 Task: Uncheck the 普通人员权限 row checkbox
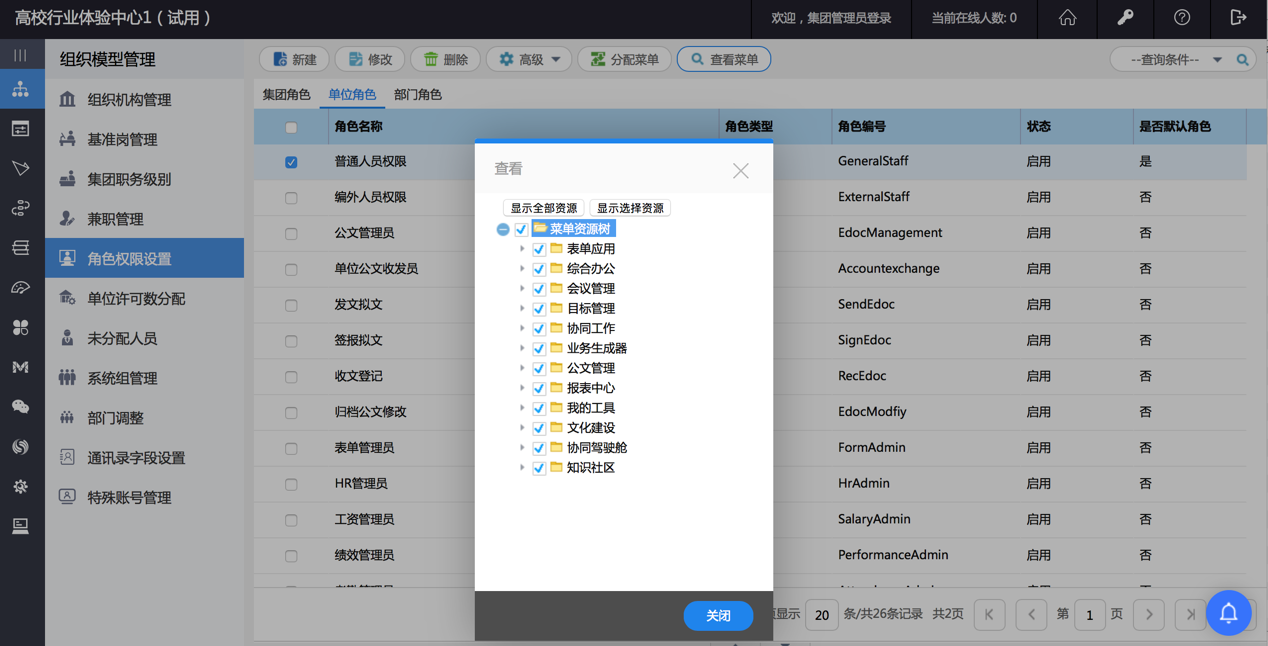[290, 161]
